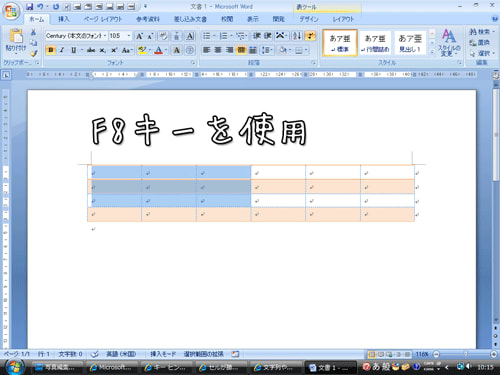Screen dimensions: 500x375
Task: Click the Sort icon in paragraph group
Action: click(x=297, y=36)
